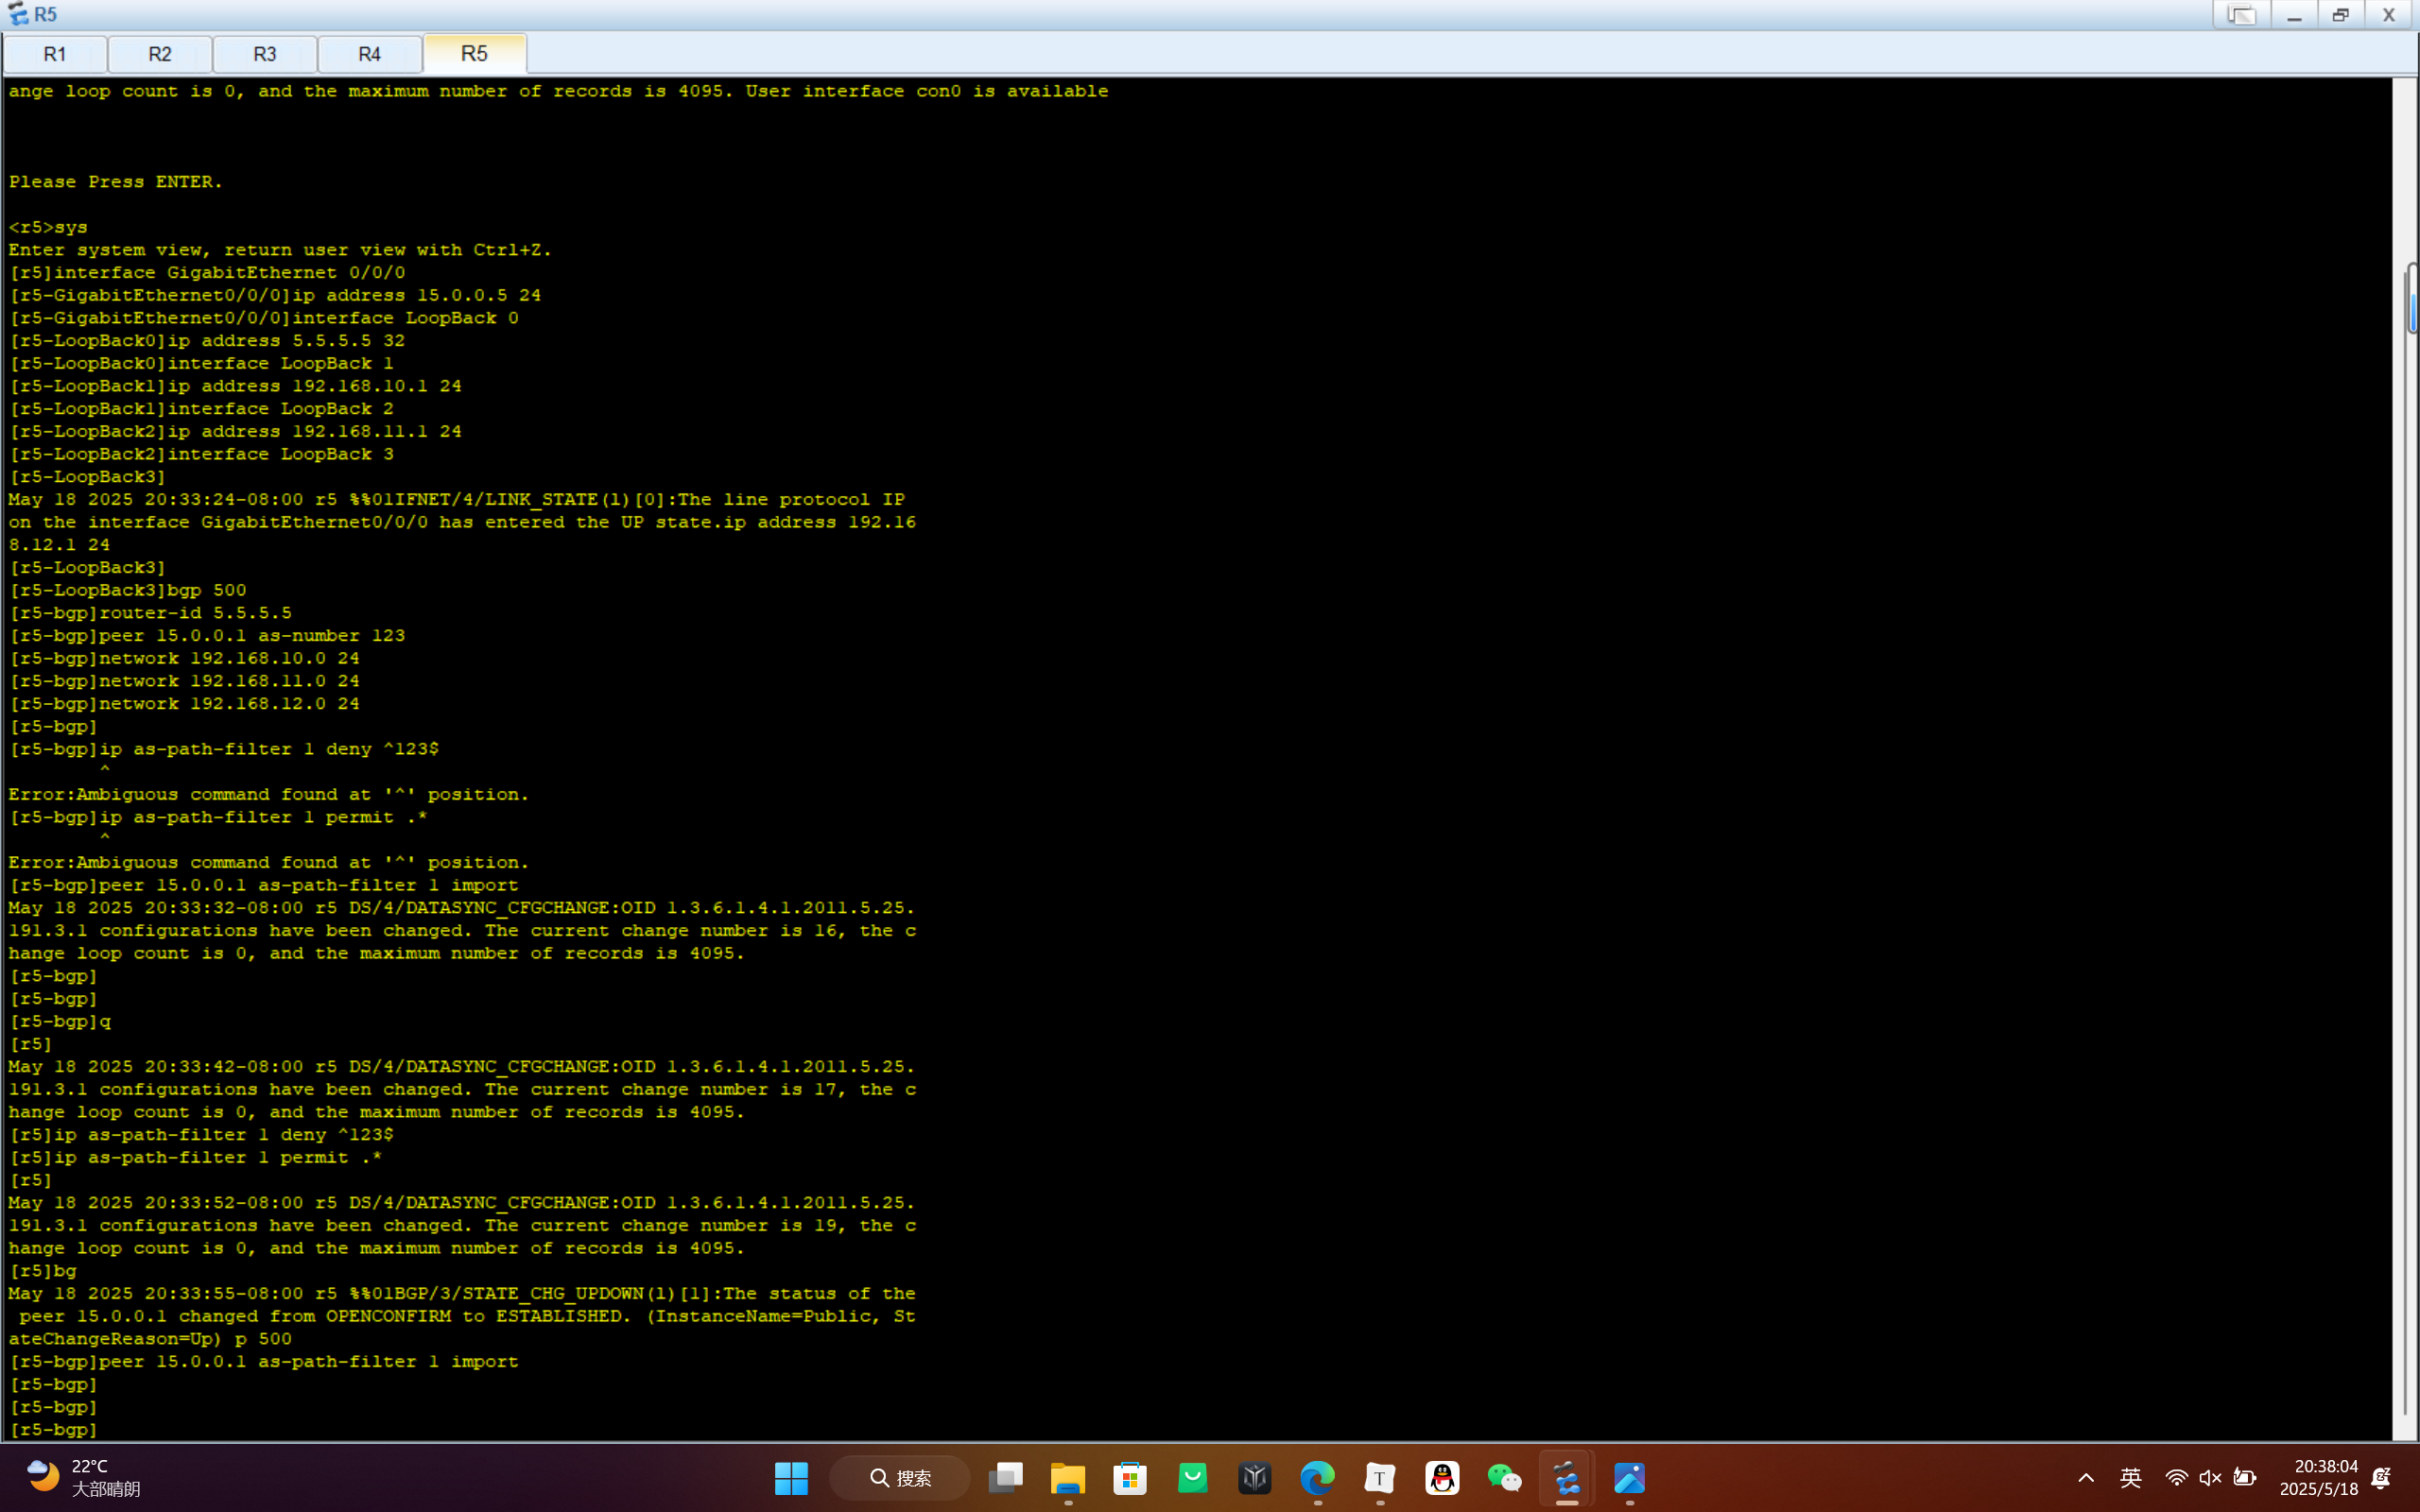Open the Windows Start menu
Image resolution: width=2420 pixels, height=1512 pixels.
click(x=791, y=1477)
